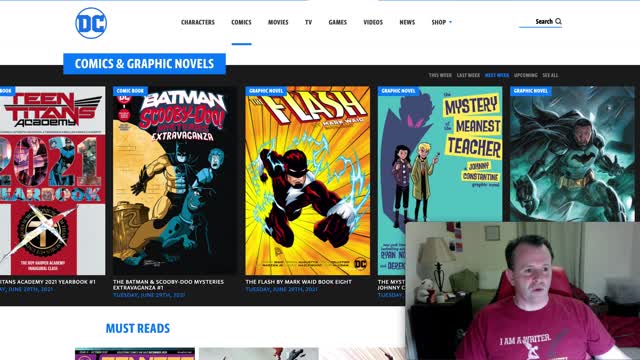Go to the News section
This screenshot has width=640, height=360.
coord(407,22)
